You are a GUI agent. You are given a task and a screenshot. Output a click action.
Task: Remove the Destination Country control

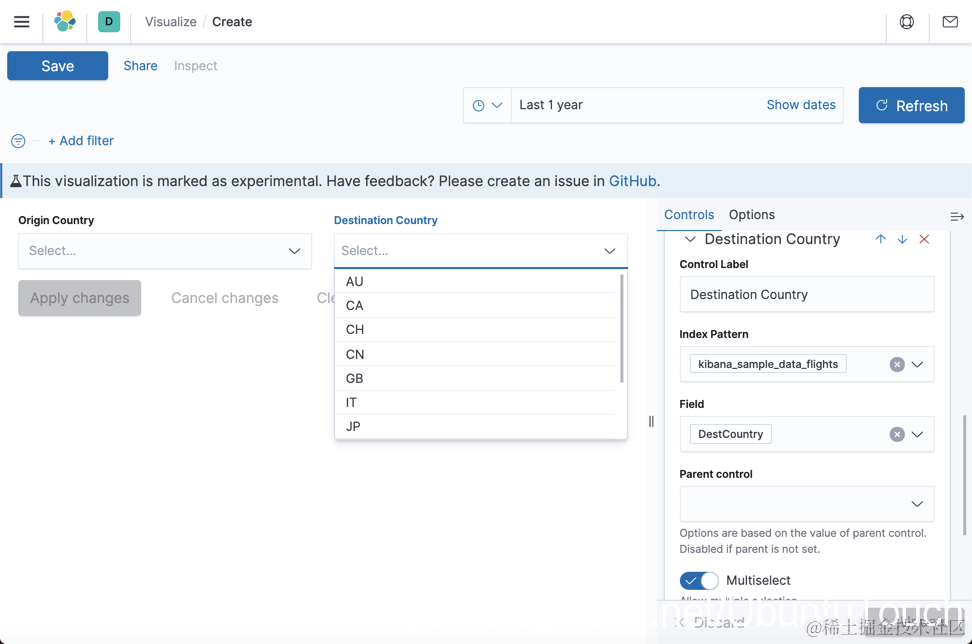[924, 239]
